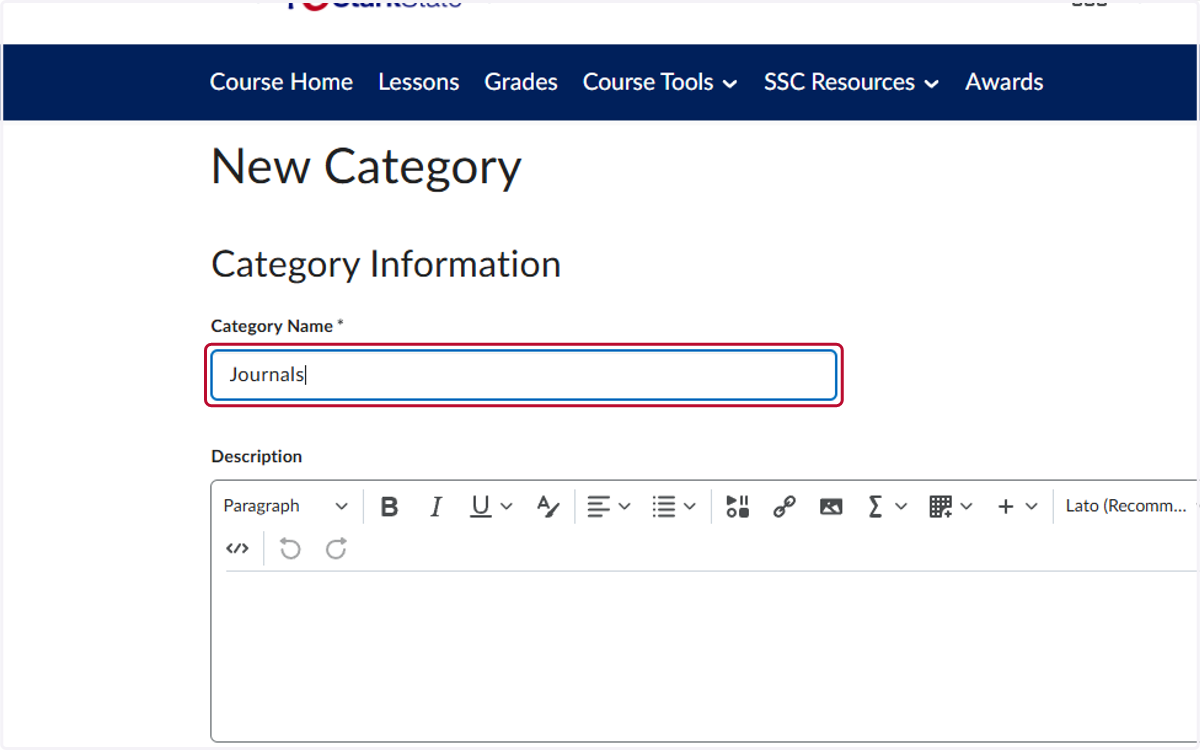Apply Underline formatting

click(481, 507)
